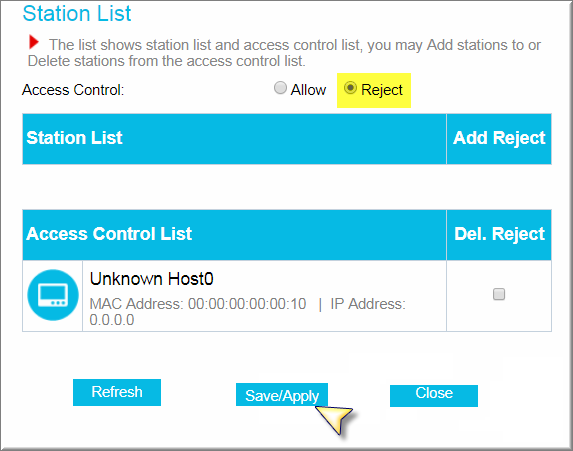The height and width of the screenshot is (451, 573).
Task: Click the Access Control List header
Action: [x=234, y=235]
